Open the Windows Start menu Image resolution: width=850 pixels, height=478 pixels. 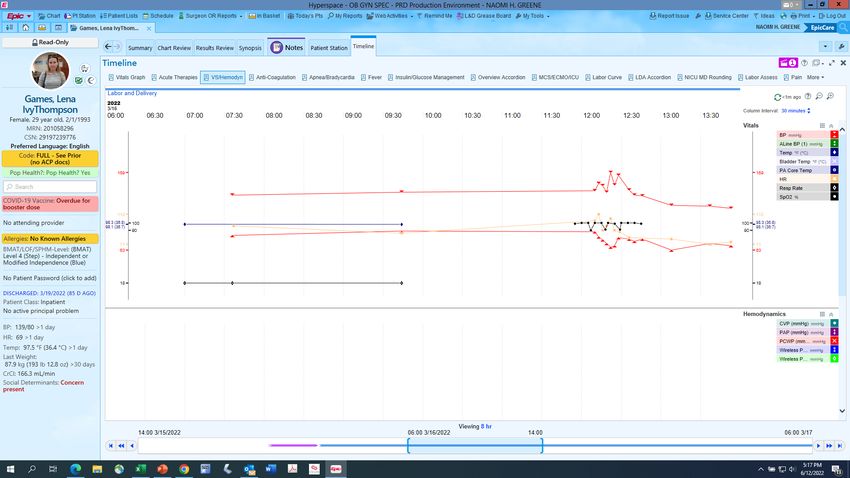coord(10,469)
